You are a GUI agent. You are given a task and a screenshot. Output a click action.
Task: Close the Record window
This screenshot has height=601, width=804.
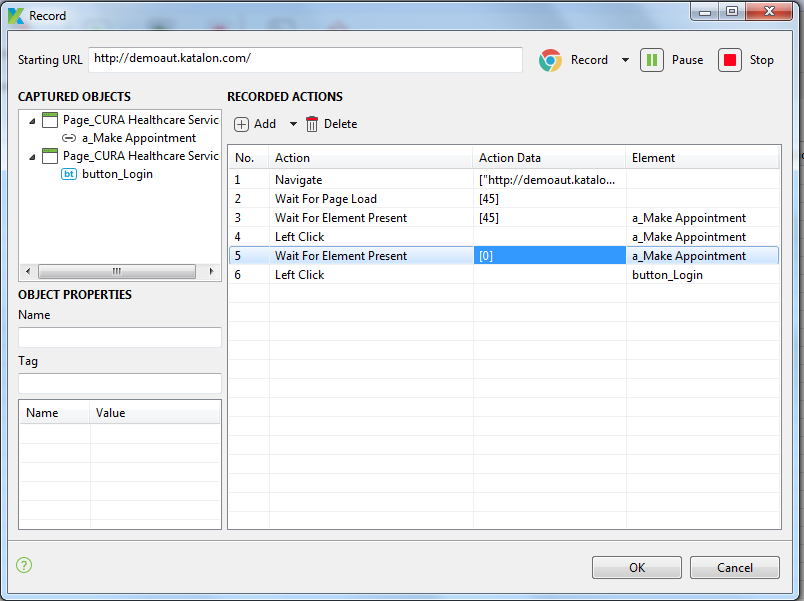point(769,11)
